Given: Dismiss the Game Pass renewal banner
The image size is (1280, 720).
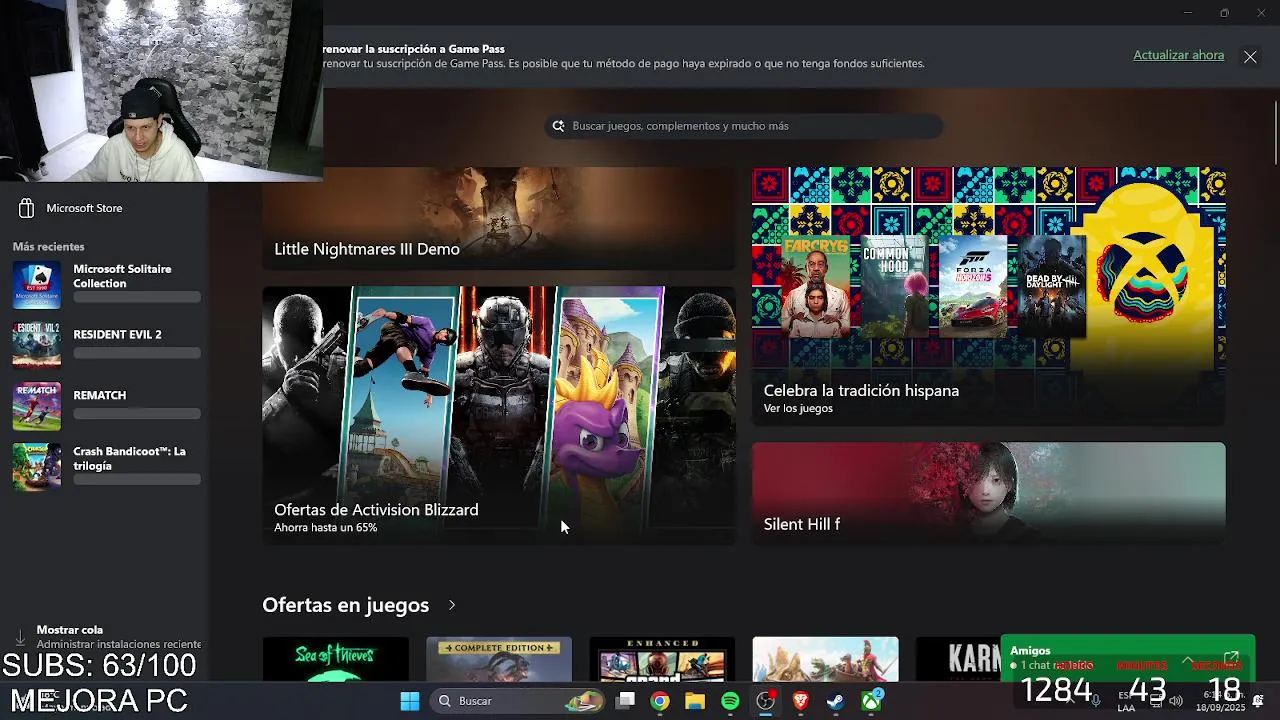Looking at the screenshot, I should tap(1250, 57).
